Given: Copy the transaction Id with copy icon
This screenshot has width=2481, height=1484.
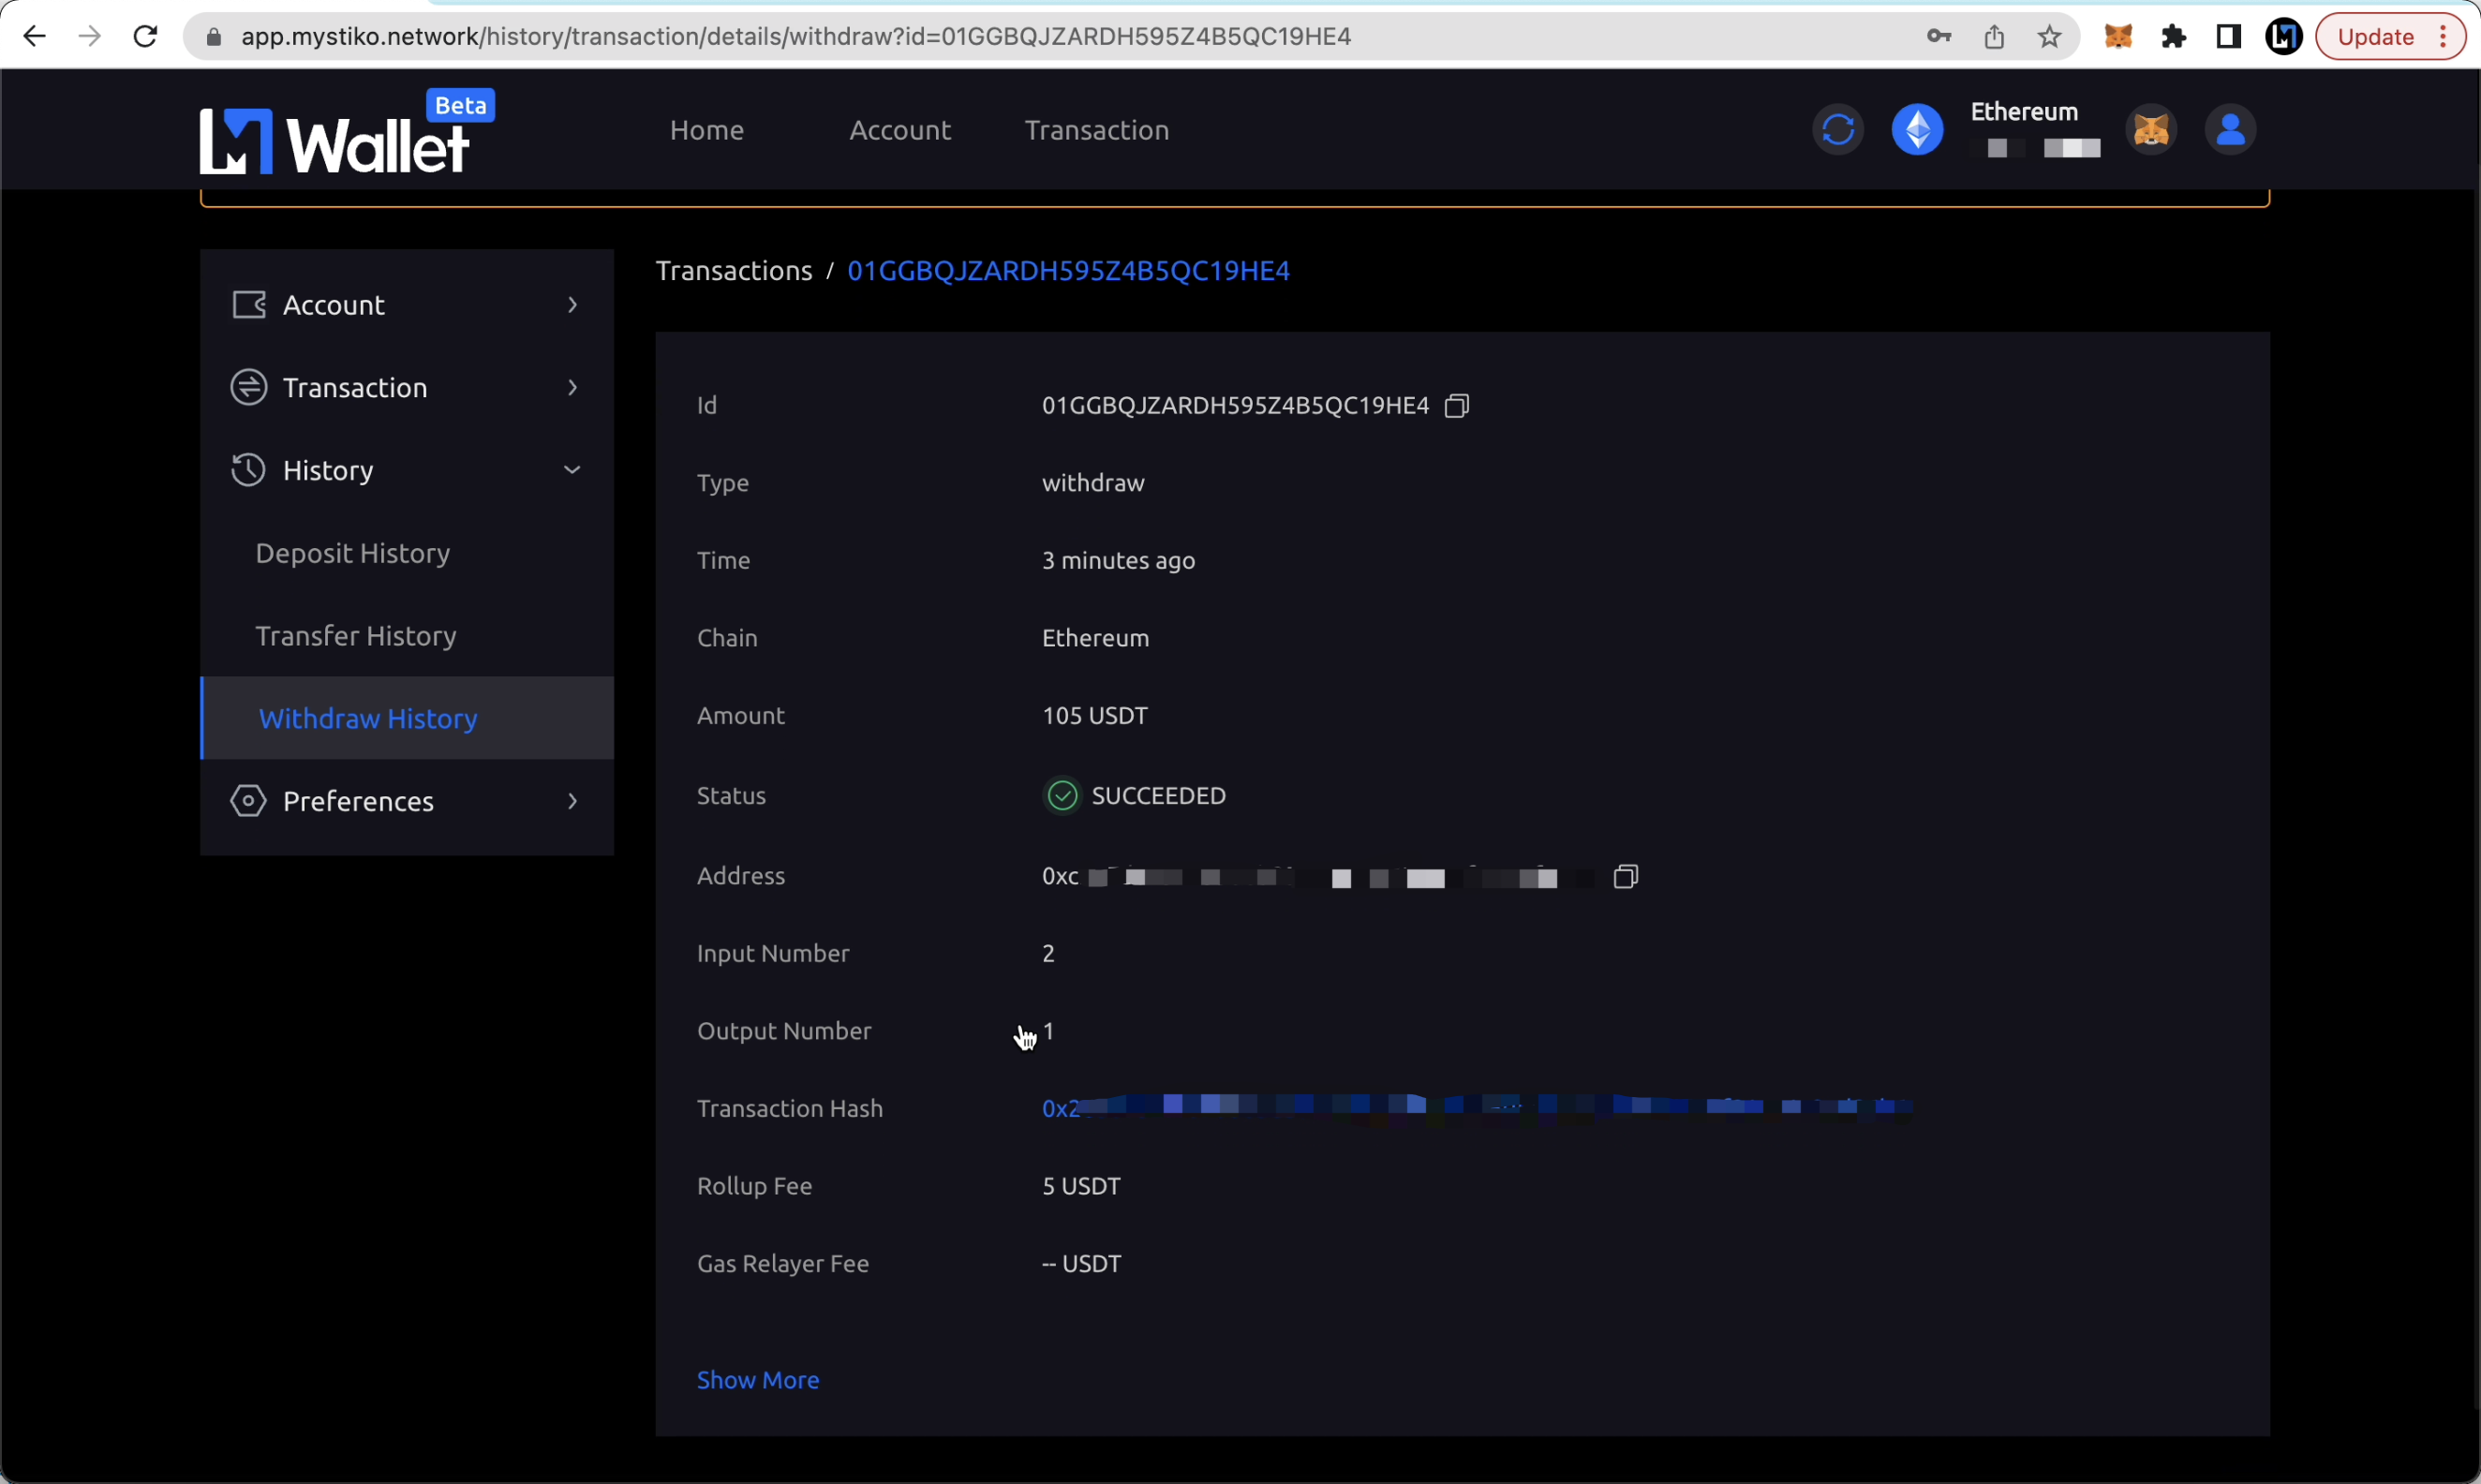Looking at the screenshot, I should (x=1457, y=406).
